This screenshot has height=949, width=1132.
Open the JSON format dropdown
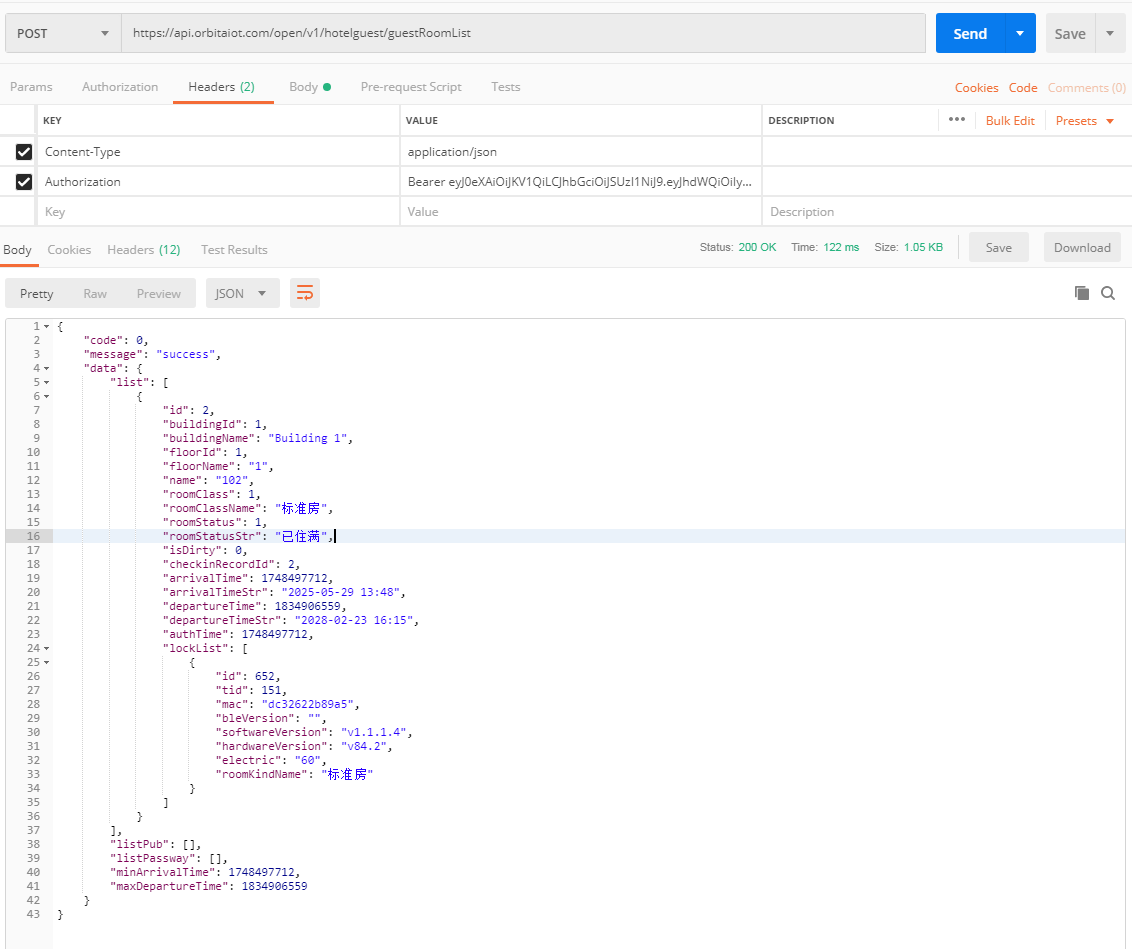pyautogui.click(x=242, y=293)
